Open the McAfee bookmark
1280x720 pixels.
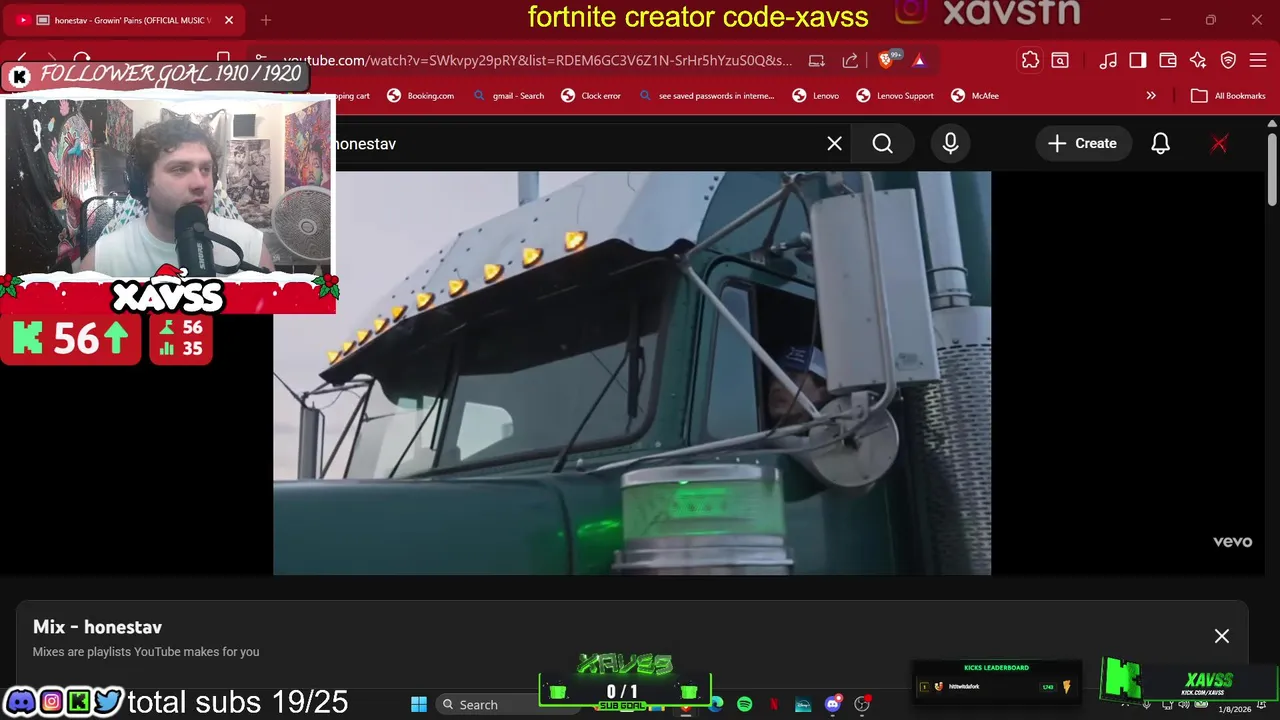tap(975, 96)
